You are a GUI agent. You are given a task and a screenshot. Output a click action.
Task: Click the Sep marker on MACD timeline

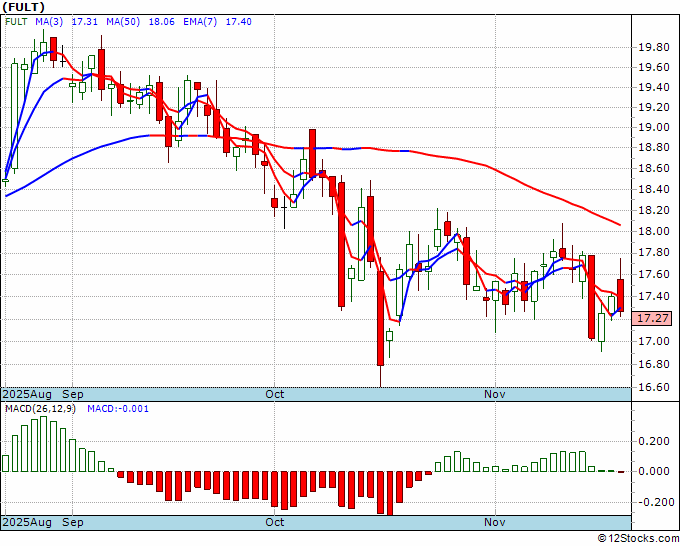coord(72,522)
